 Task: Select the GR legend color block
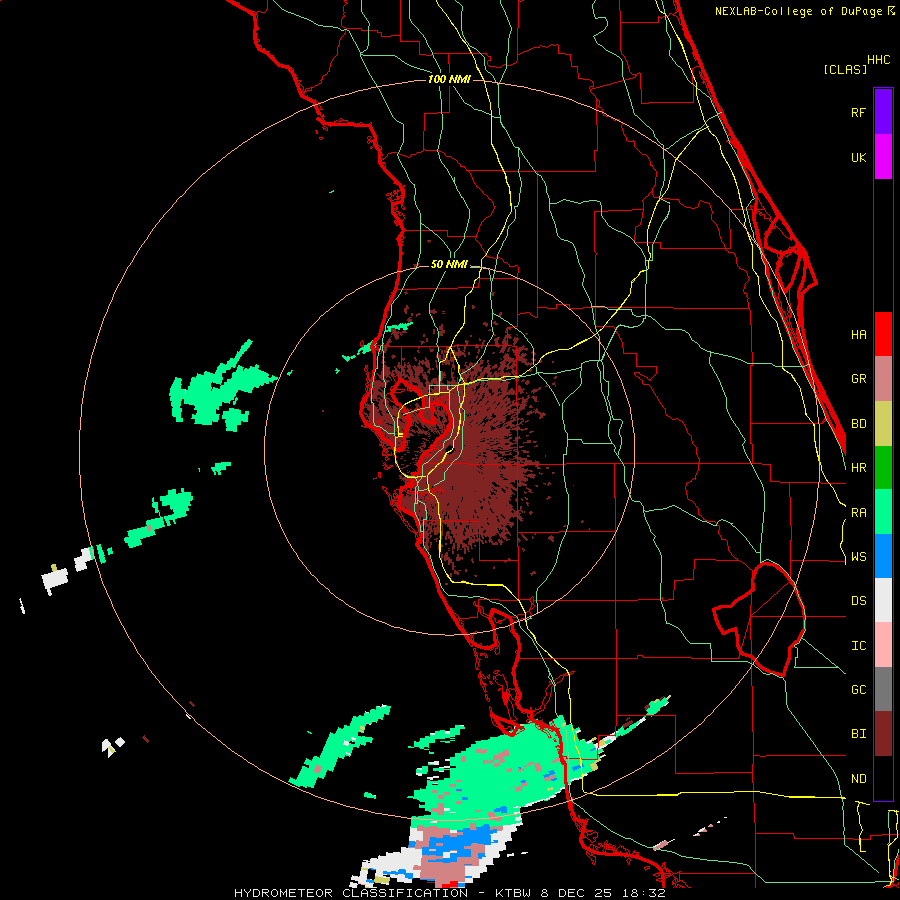click(883, 379)
